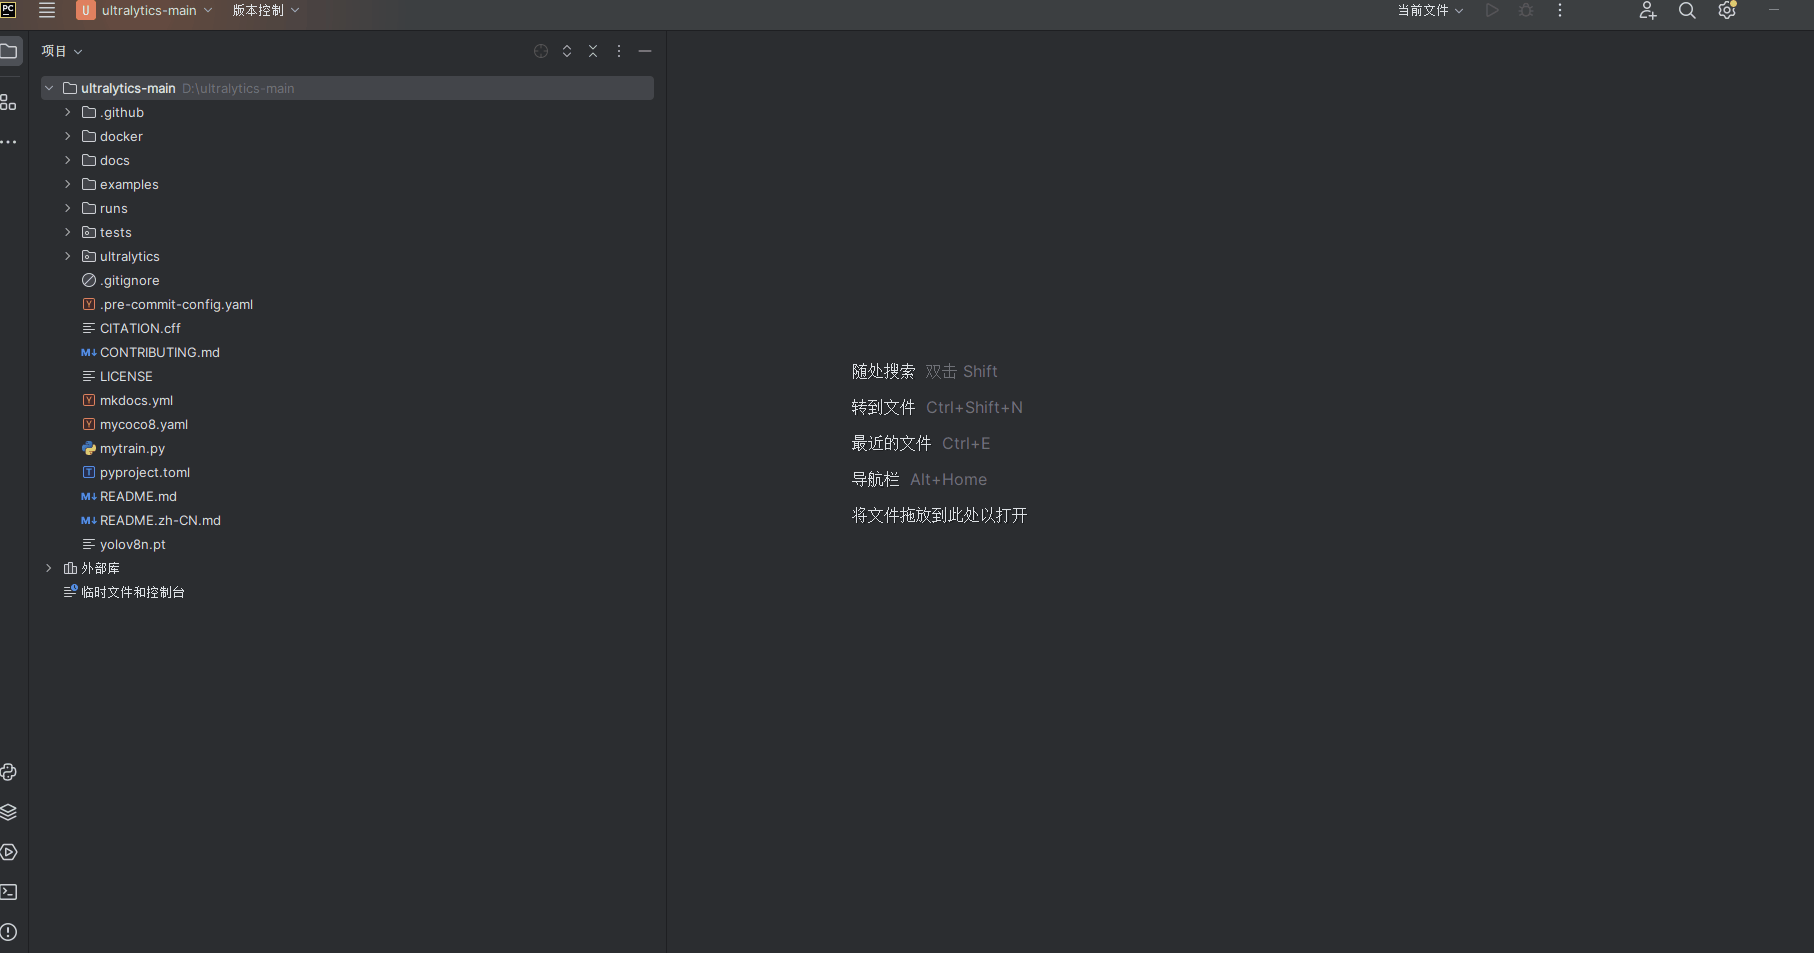Click Expand All in project panel

click(567, 51)
